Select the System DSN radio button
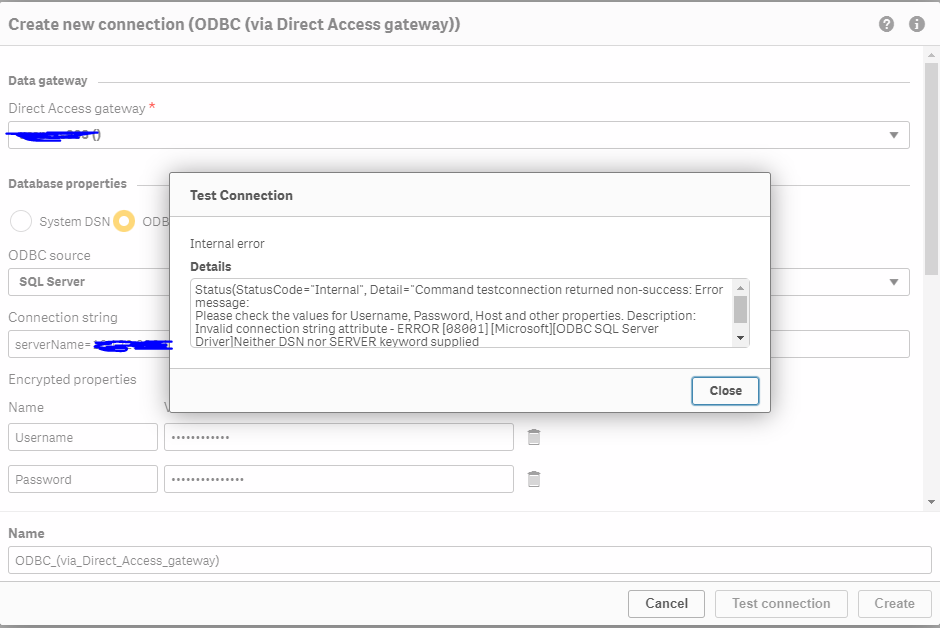Viewport: 940px width, 628px height. (20, 221)
